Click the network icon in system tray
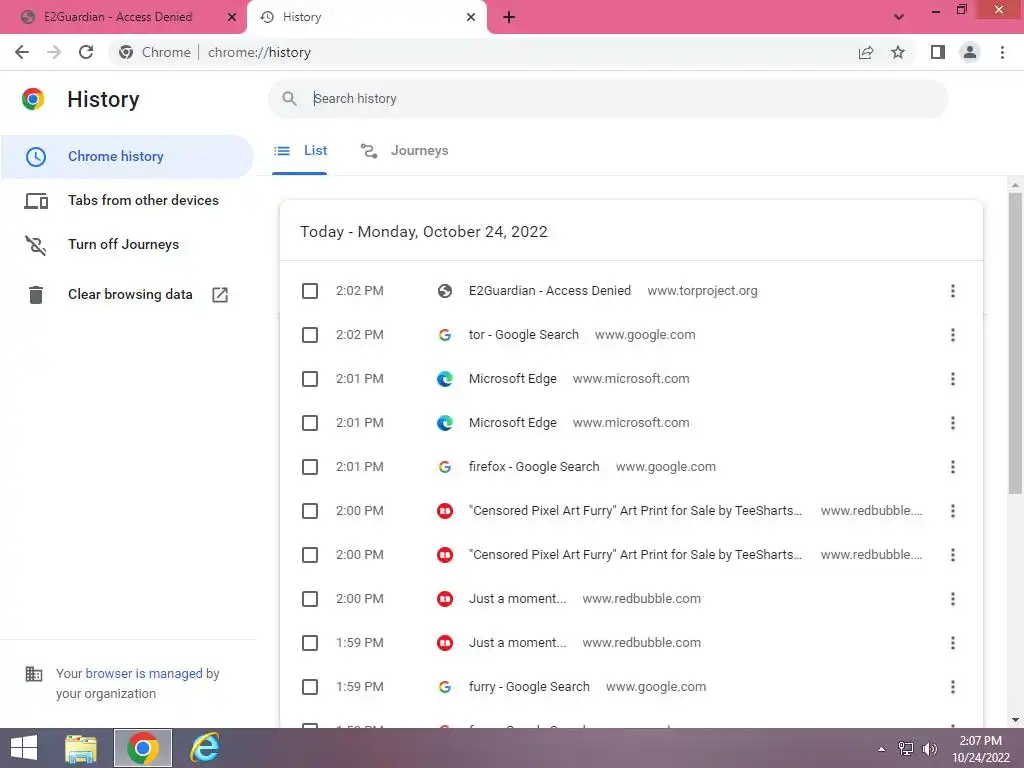Screen dimensions: 1024x768 click(906, 748)
